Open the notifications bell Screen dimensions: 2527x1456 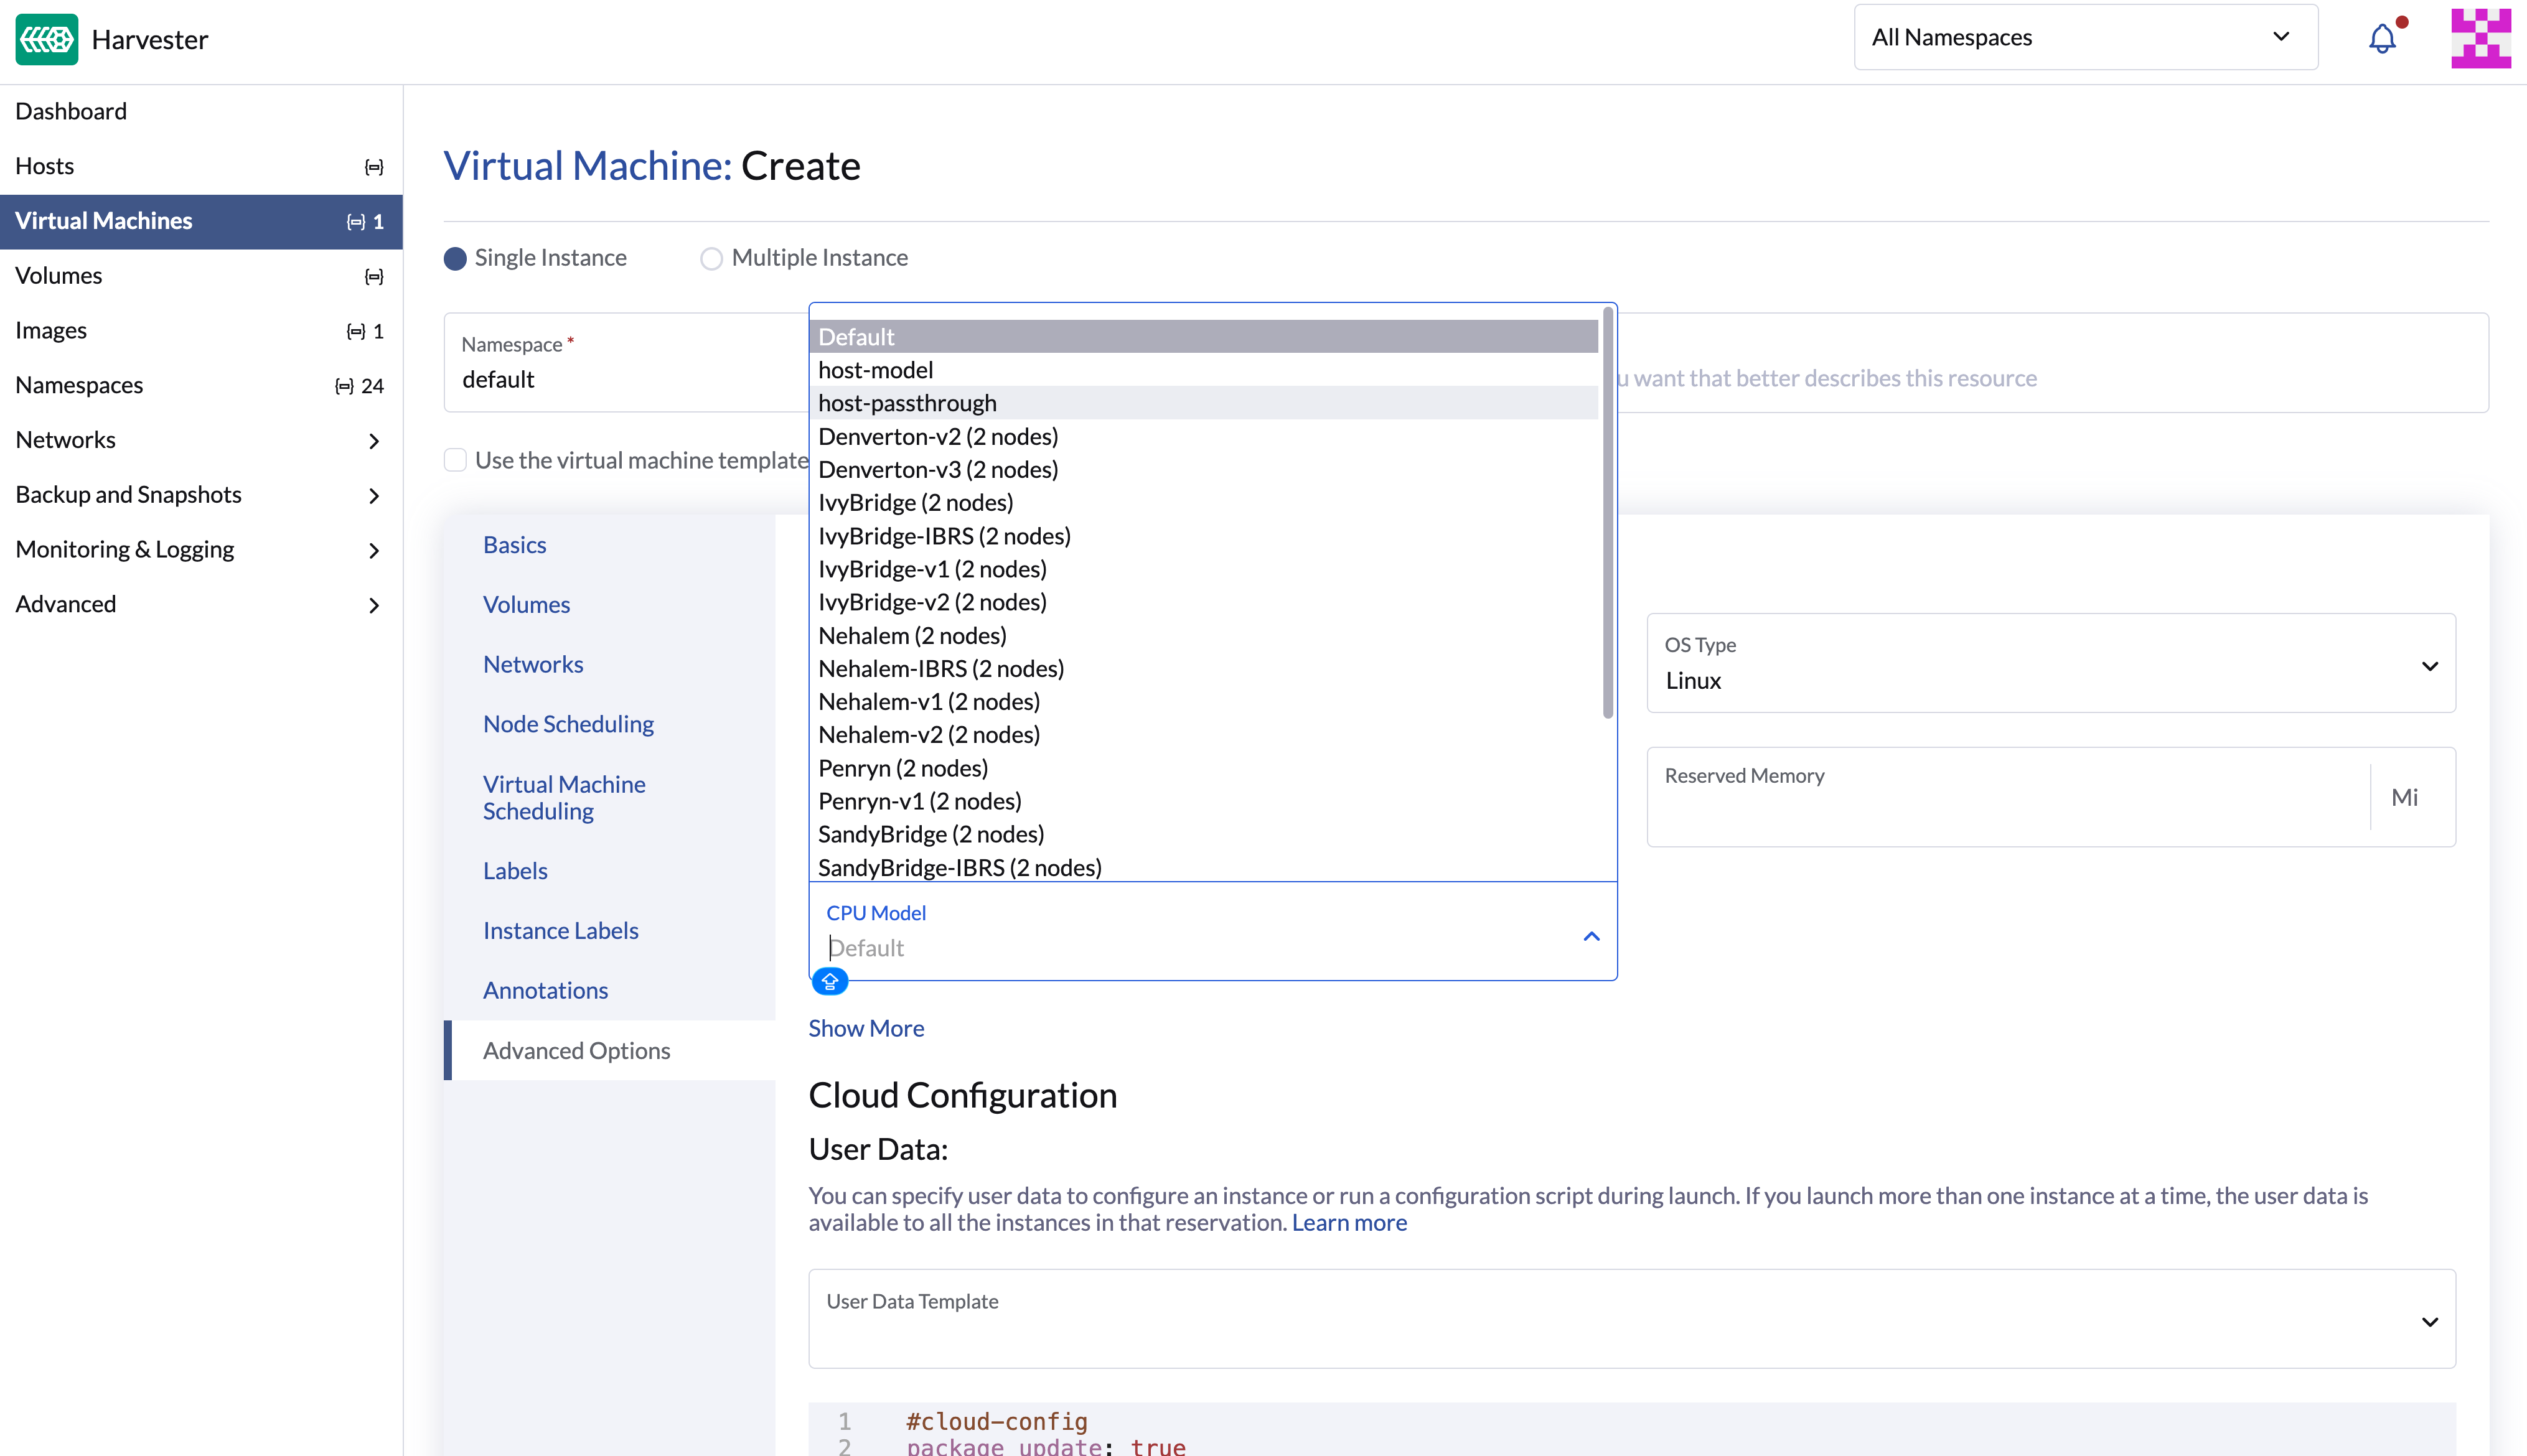pos(2382,39)
